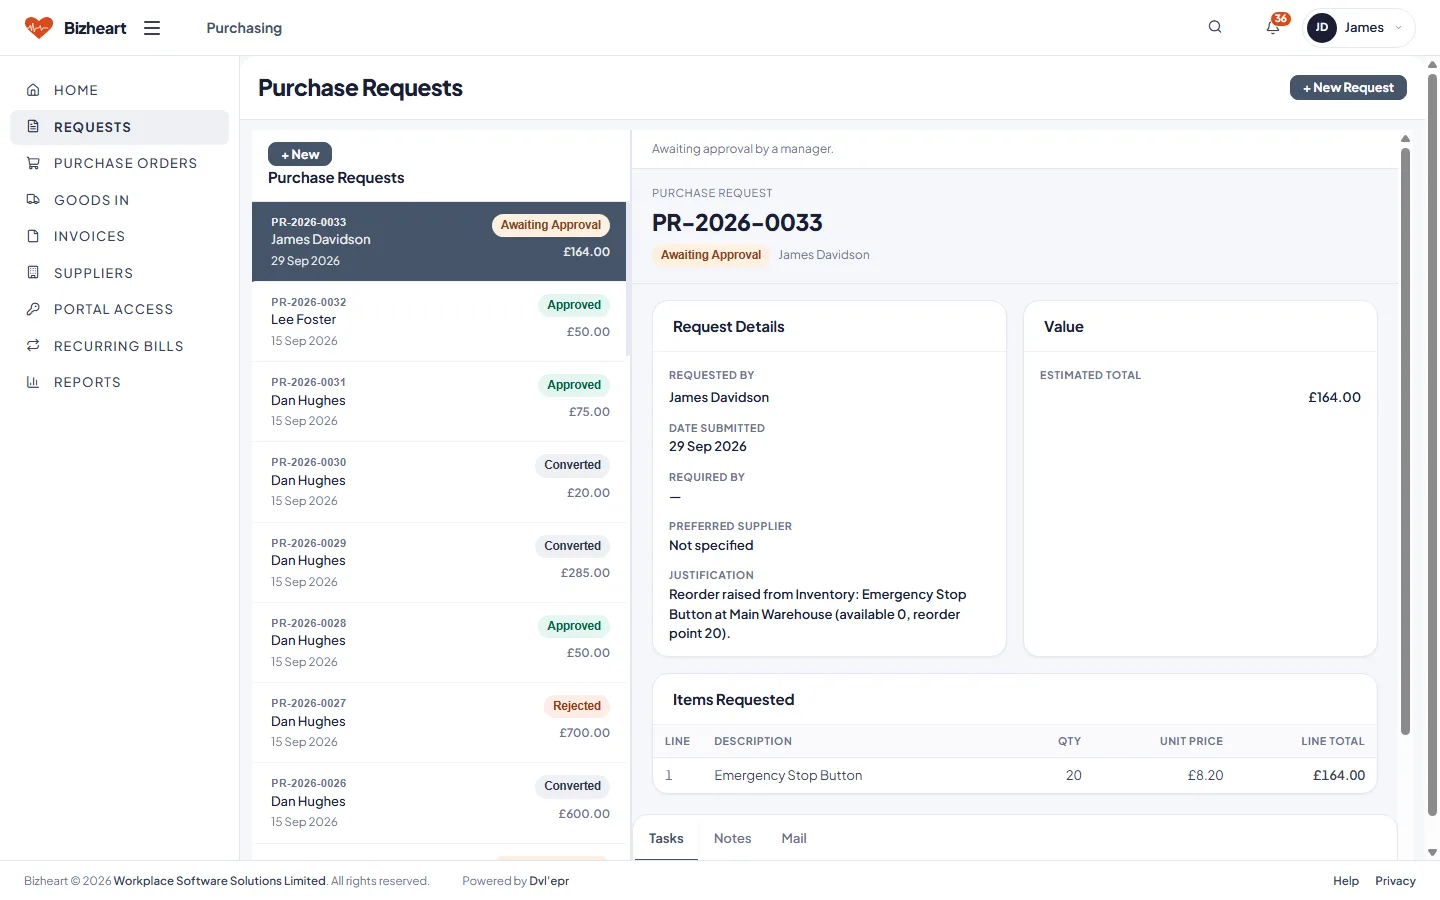Open the Privacy link in footer
Image resolution: width=1440 pixels, height=900 pixels.
1395,881
